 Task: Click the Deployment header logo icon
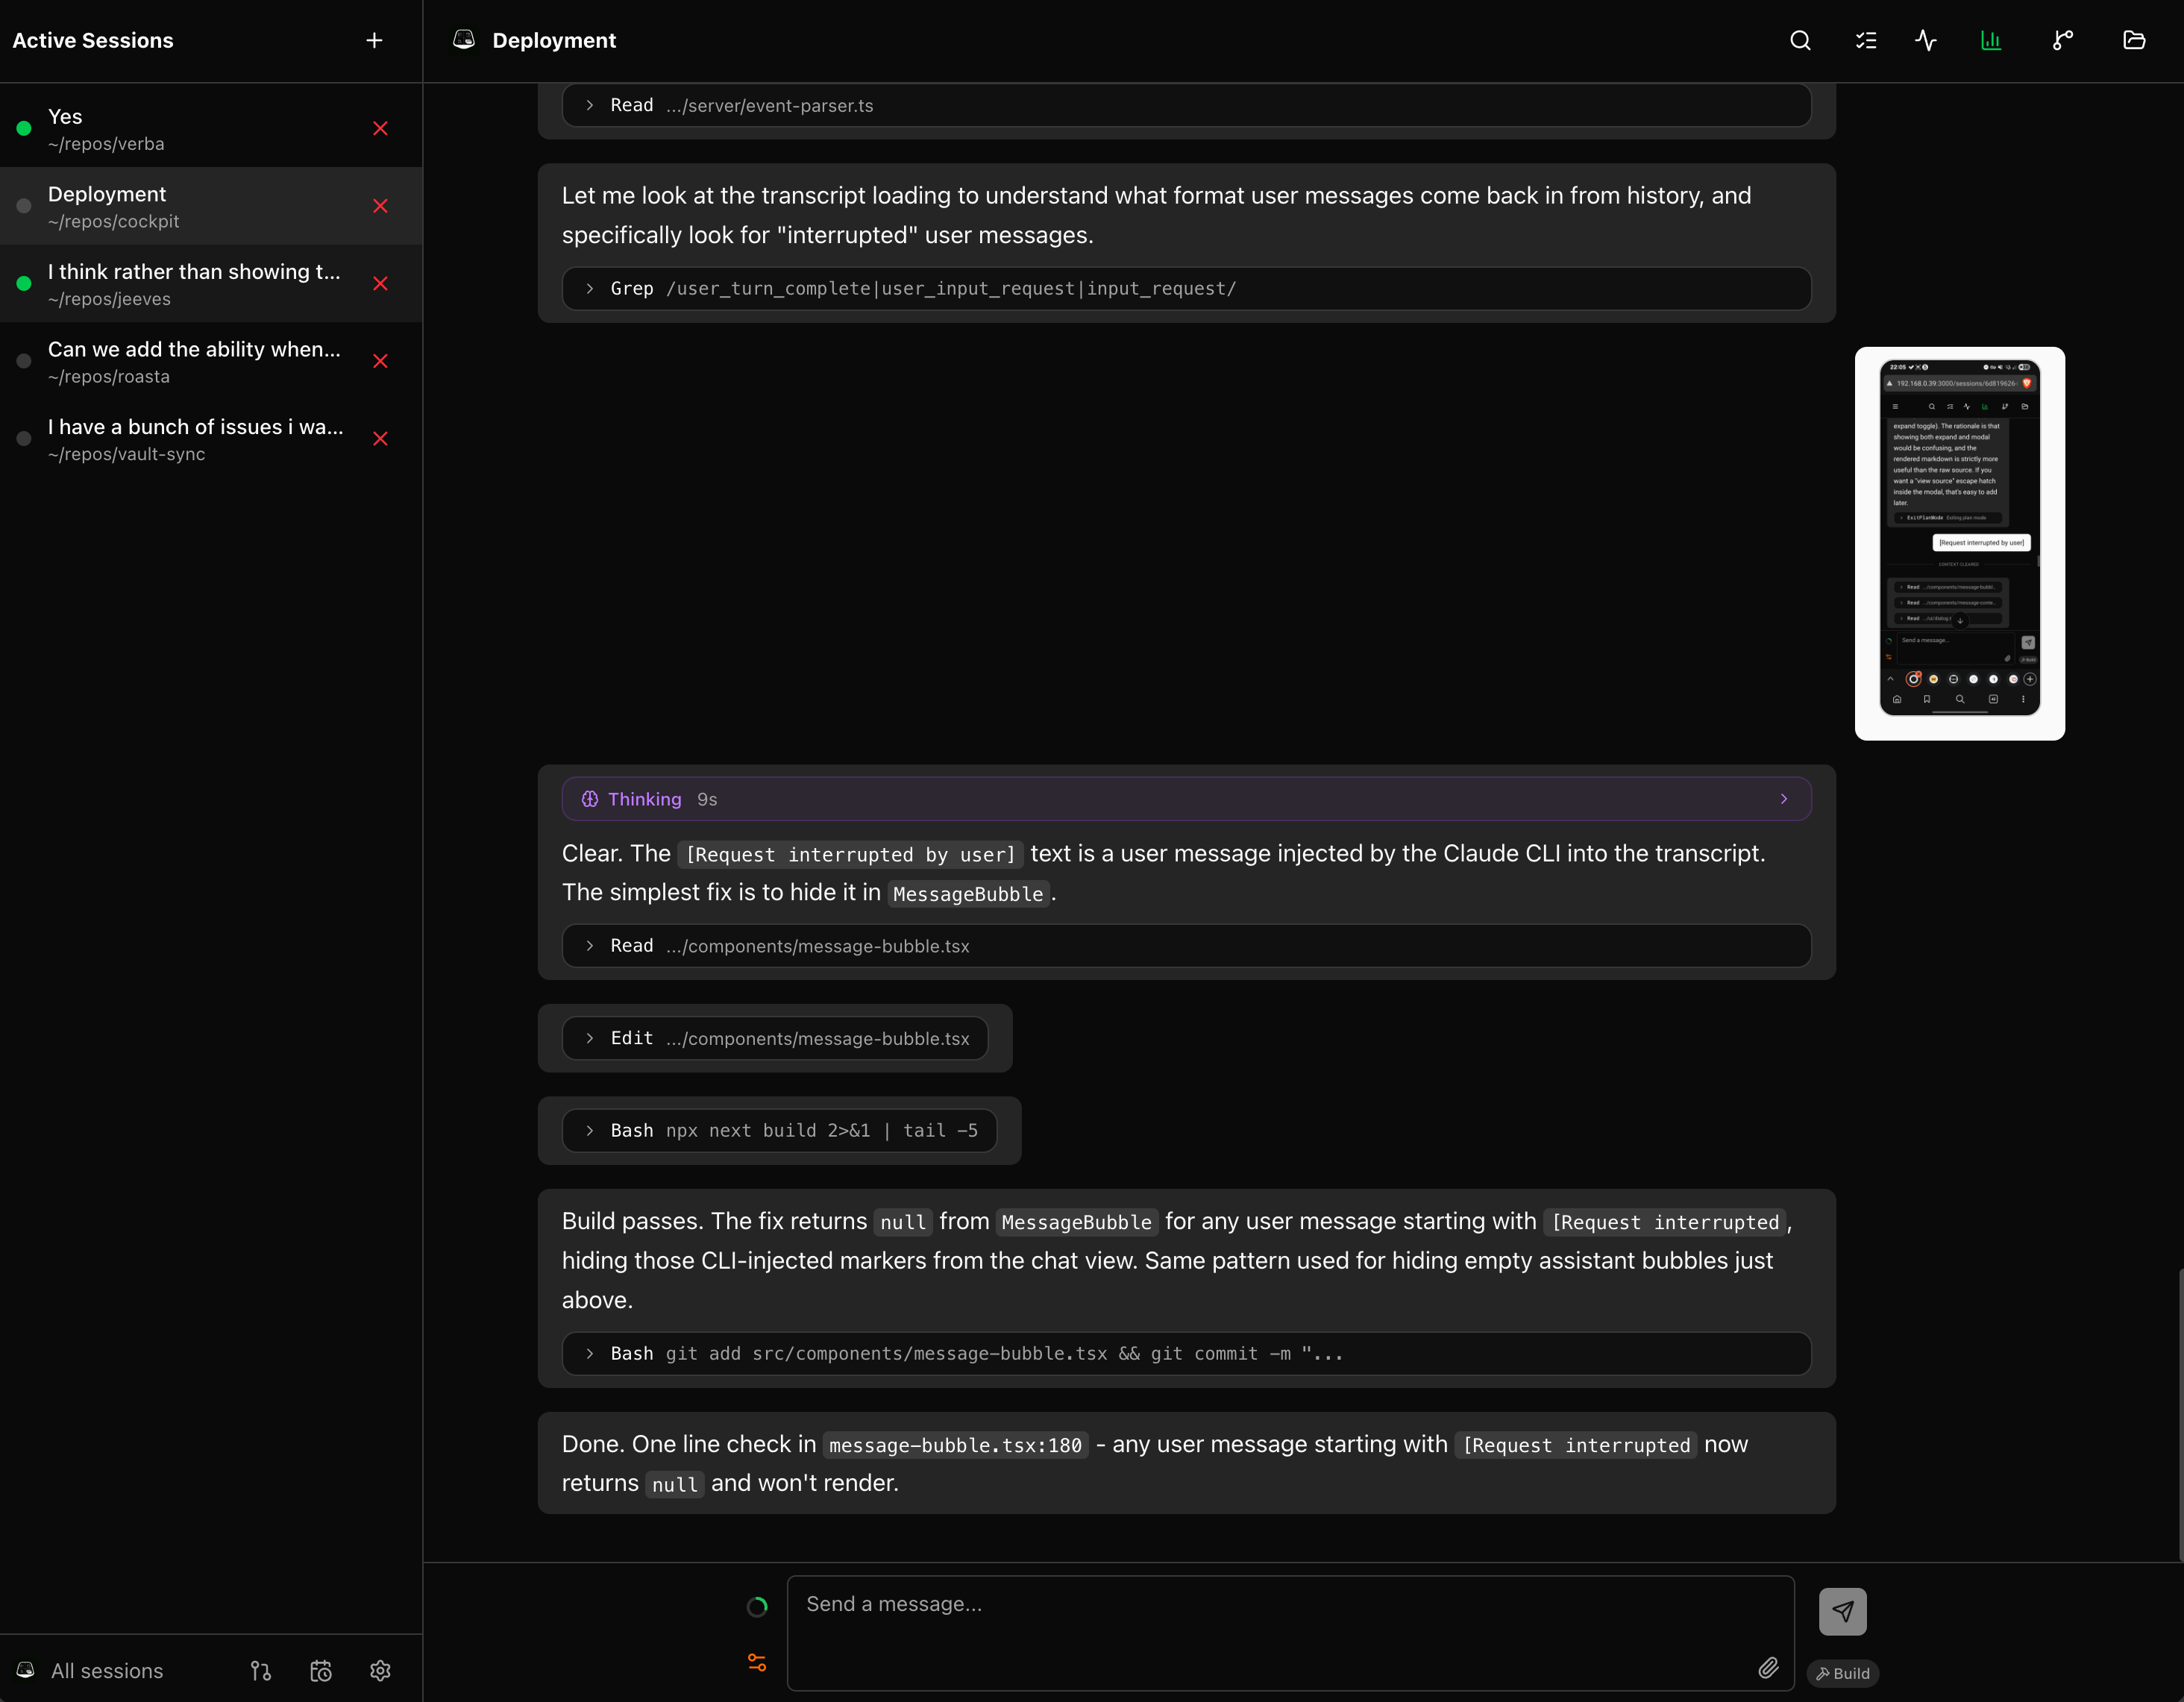[464, 39]
